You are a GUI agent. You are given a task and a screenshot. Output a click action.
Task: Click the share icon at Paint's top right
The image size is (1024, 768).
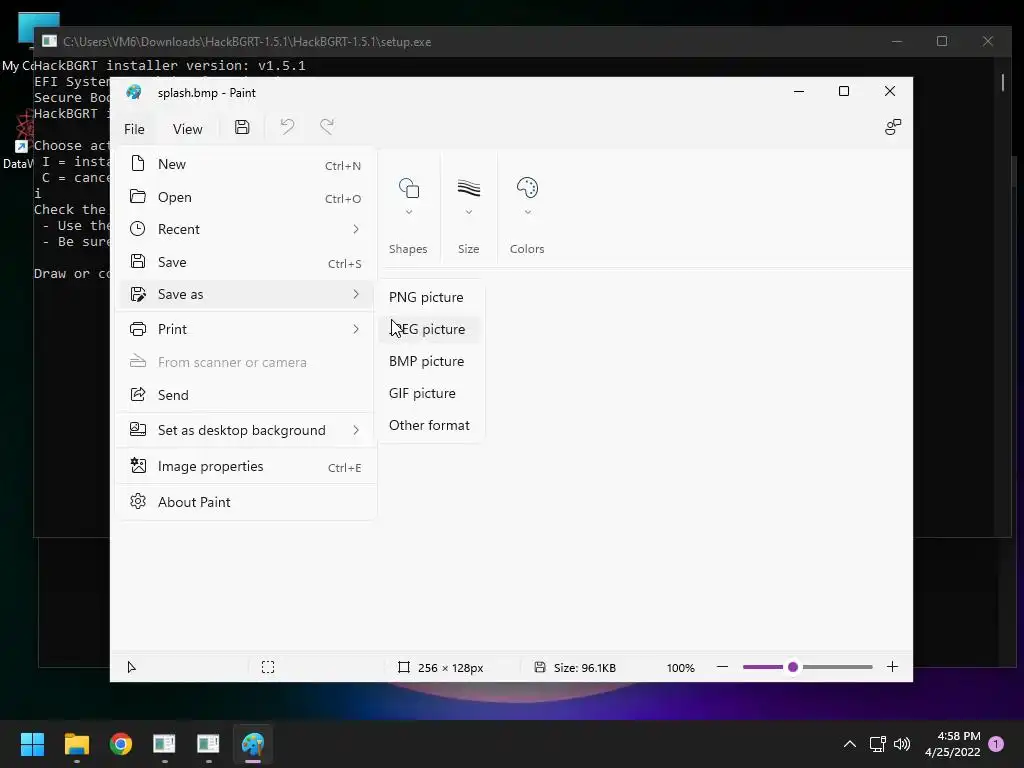tap(893, 127)
